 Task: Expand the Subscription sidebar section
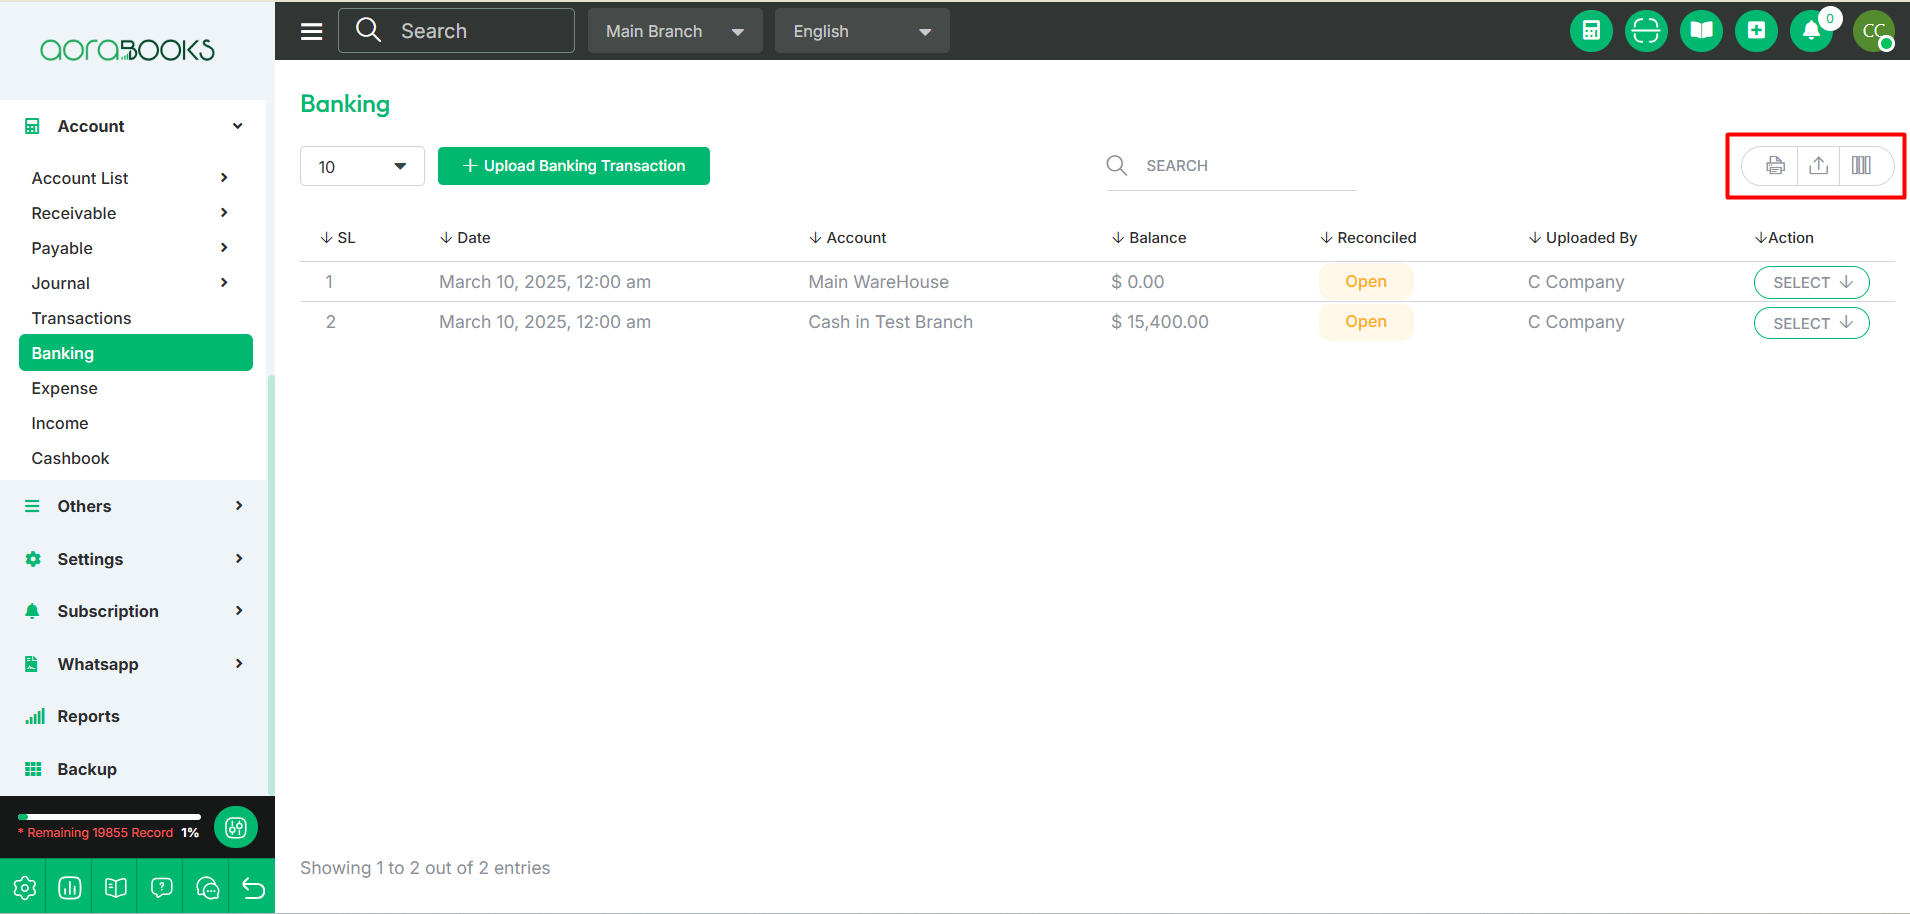134,611
